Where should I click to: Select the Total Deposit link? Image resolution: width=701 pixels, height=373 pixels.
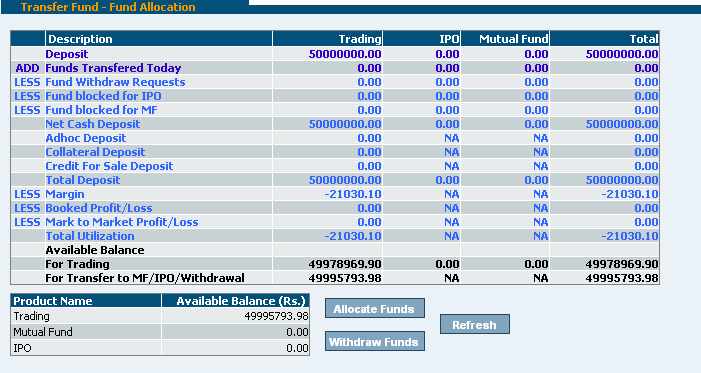tap(83, 180)
